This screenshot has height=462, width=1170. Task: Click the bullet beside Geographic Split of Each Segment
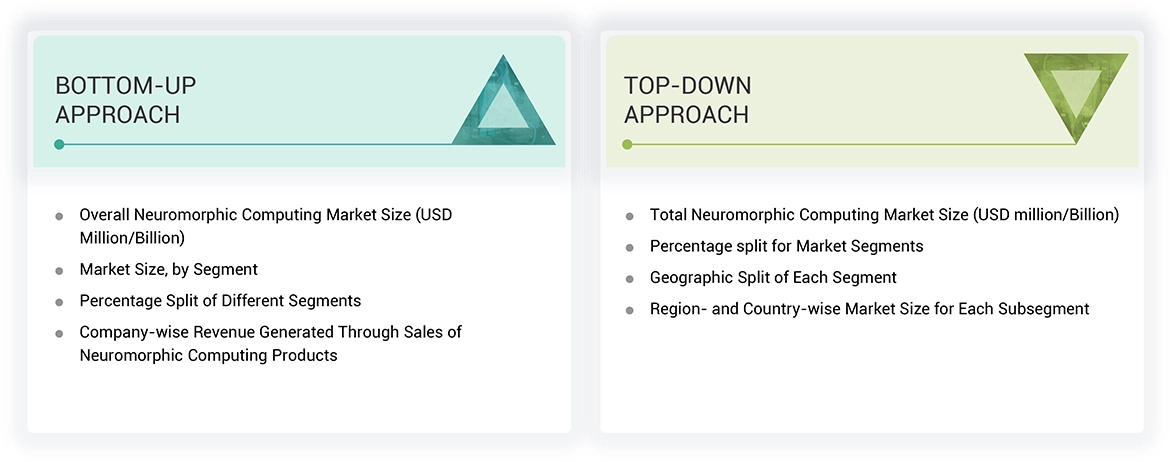(x=630, y=279)
